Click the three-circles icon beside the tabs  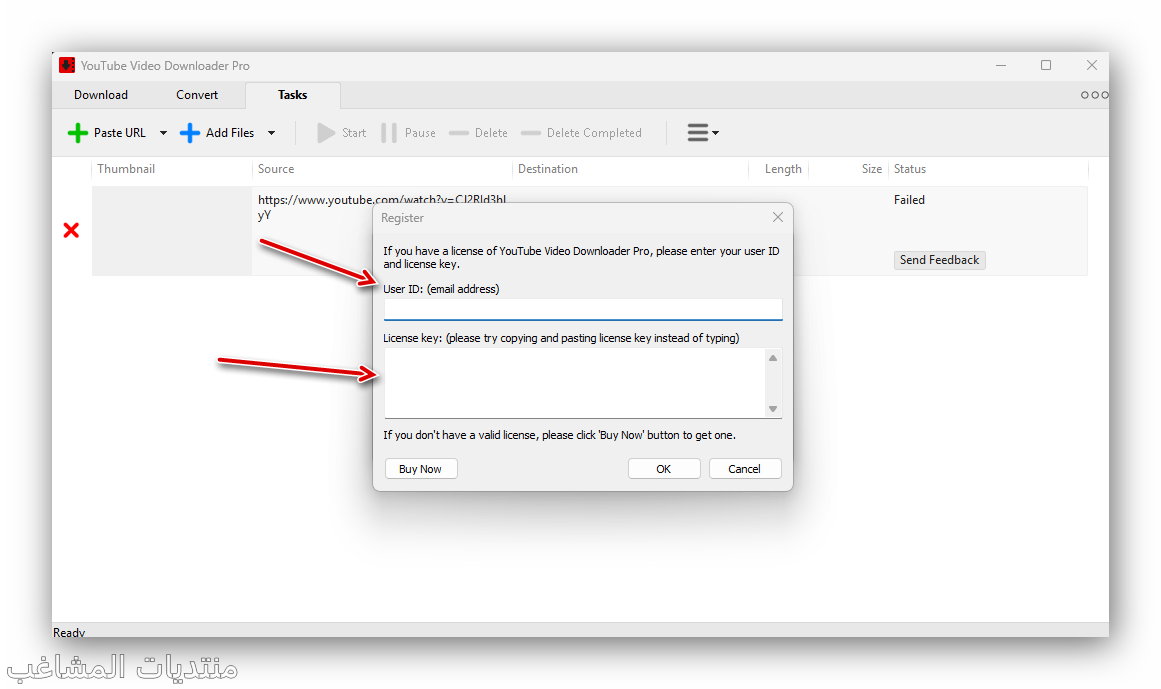coord(1094,95)
